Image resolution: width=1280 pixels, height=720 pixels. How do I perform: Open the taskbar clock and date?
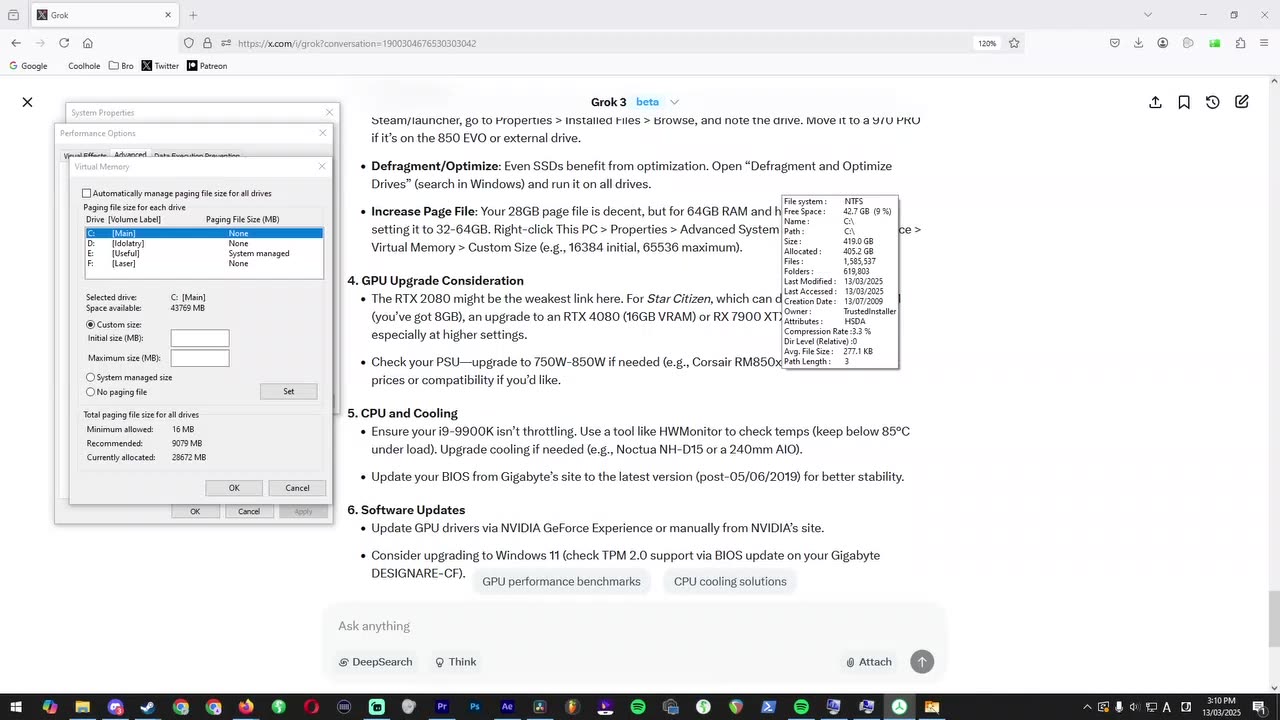tap(1221, 707)
